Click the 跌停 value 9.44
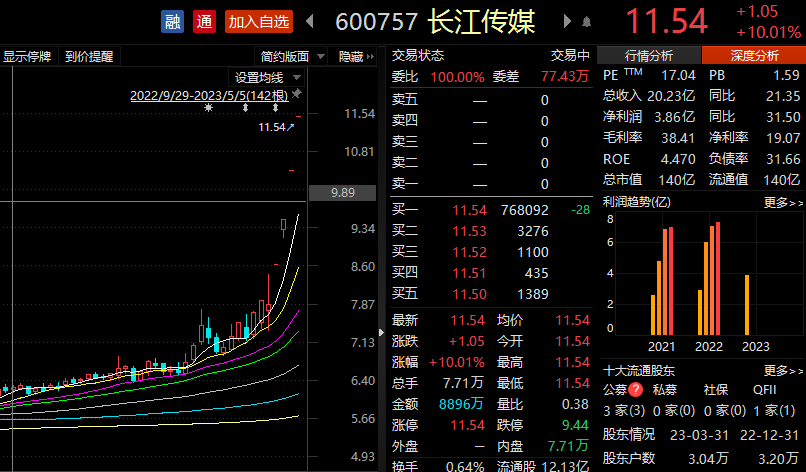Screen dimensions: 806x472 [x=575, y=425]
